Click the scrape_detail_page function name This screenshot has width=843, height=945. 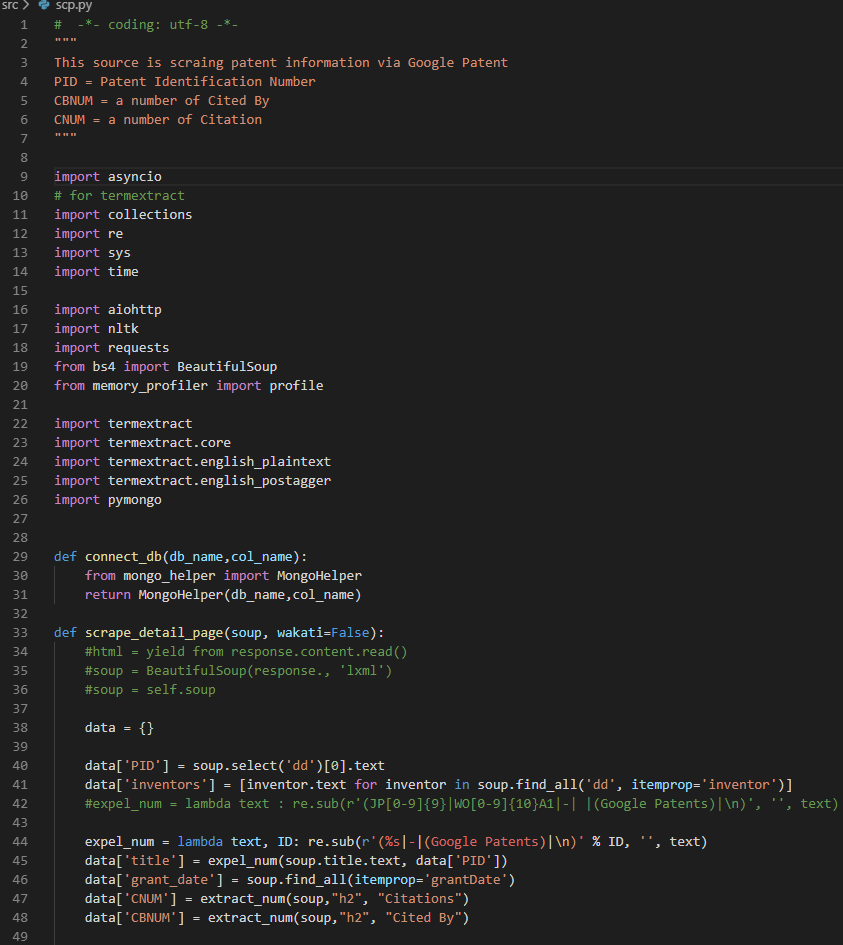pos(153,632)
